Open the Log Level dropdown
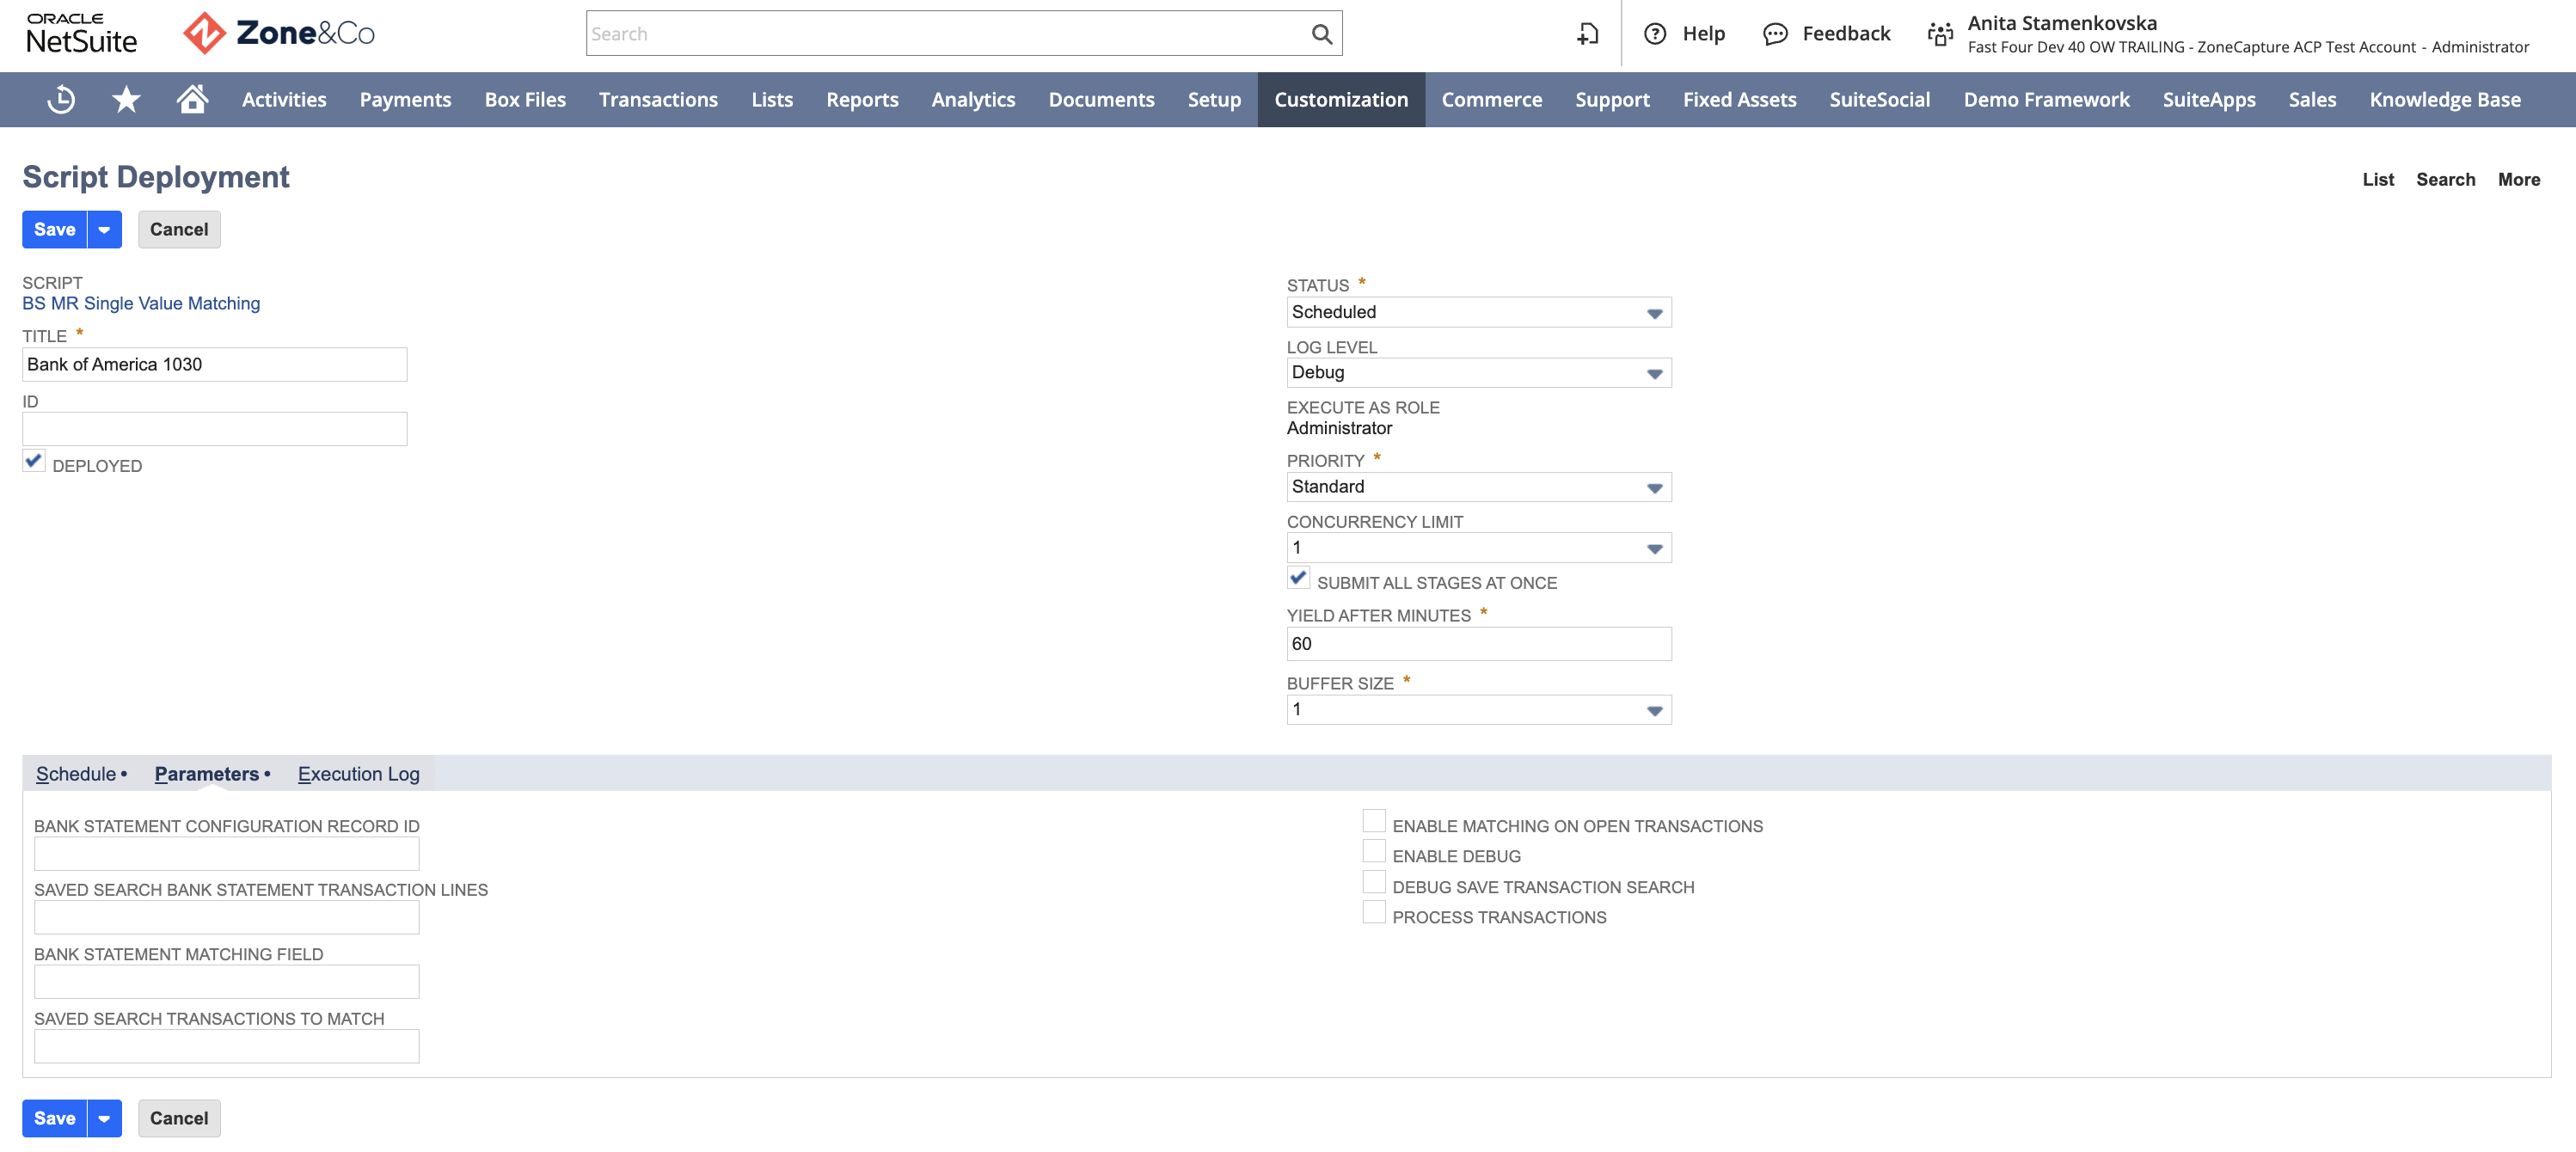 (1478, 372)
